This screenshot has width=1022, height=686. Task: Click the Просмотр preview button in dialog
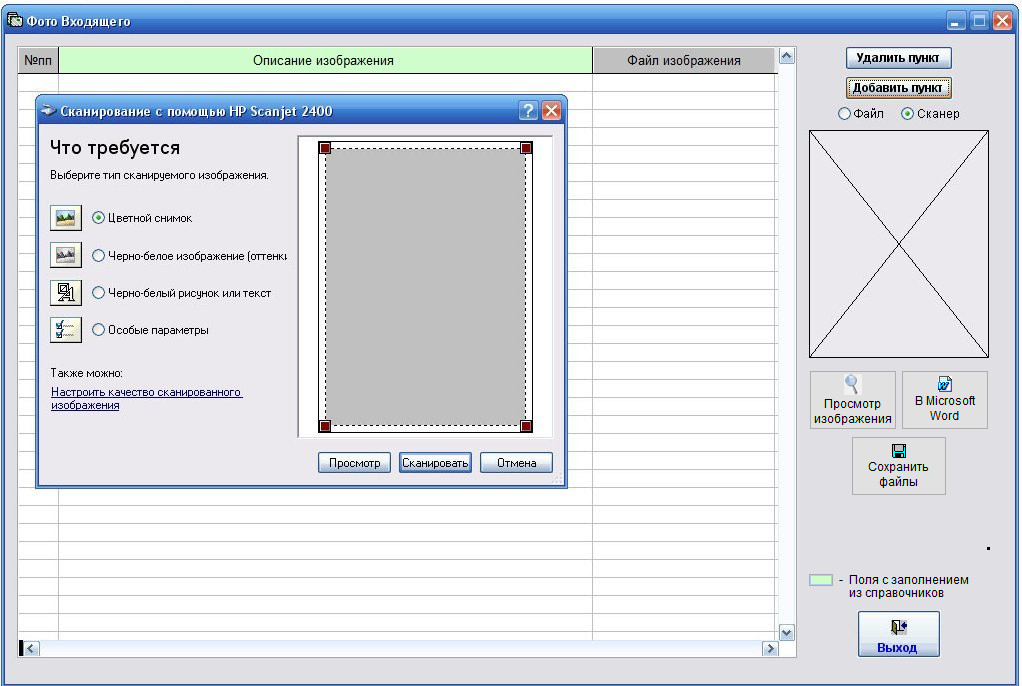point(354,462)
